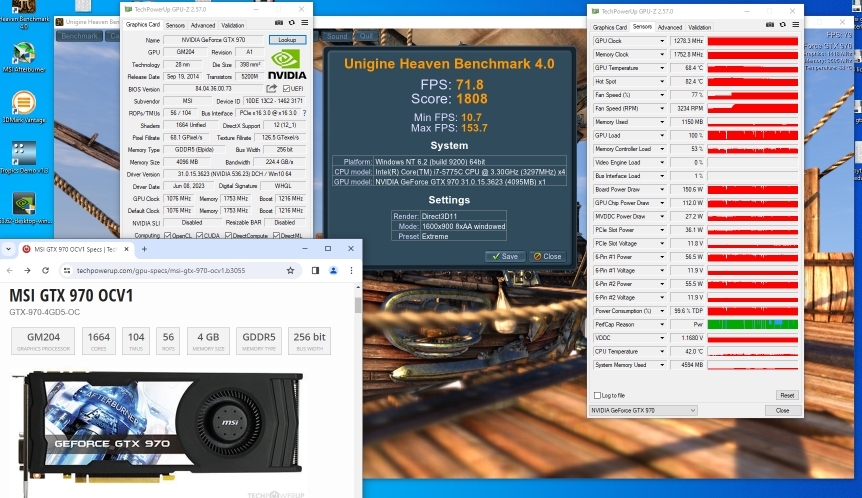This screenshot has width=862, height=498.
Task: Click Close button in GPU-Z Sensors window
Action: pos(782,410)
